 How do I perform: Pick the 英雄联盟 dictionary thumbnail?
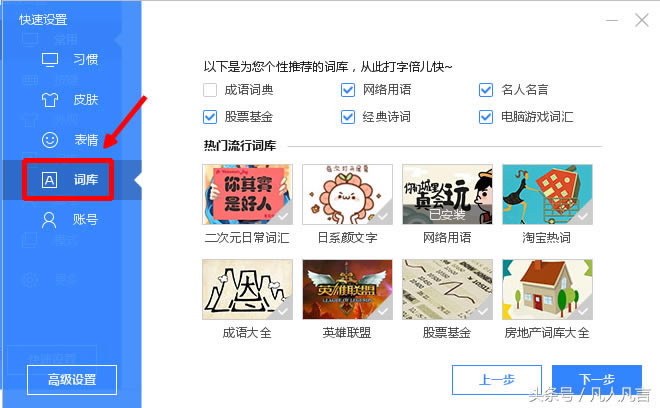(x=347, y=290)
